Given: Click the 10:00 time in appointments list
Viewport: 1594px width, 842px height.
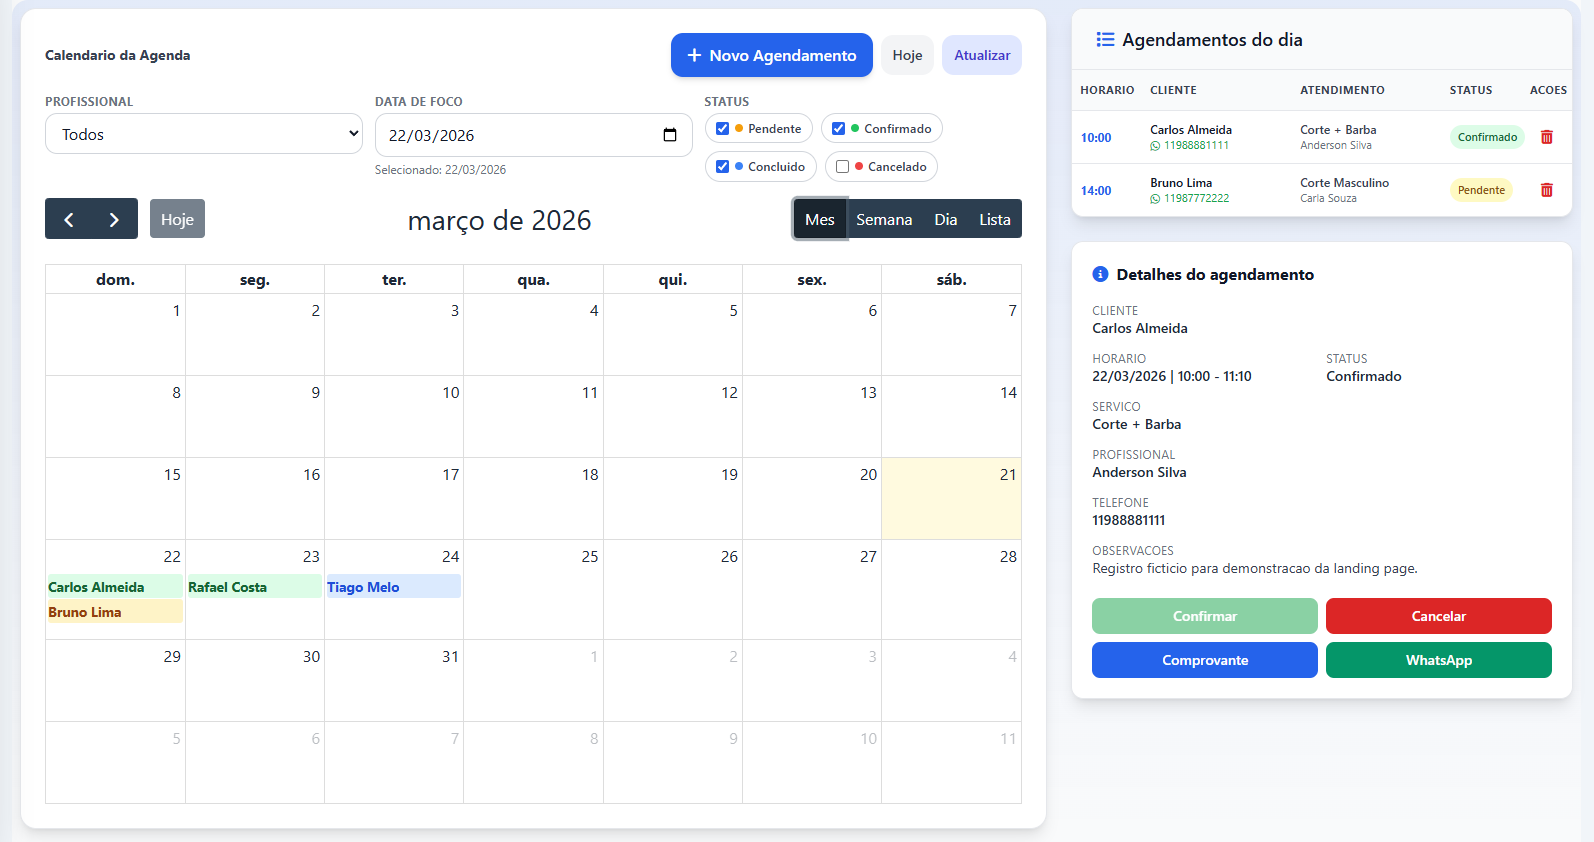Looking at the screenshot, I should (x=1096, y=138).
